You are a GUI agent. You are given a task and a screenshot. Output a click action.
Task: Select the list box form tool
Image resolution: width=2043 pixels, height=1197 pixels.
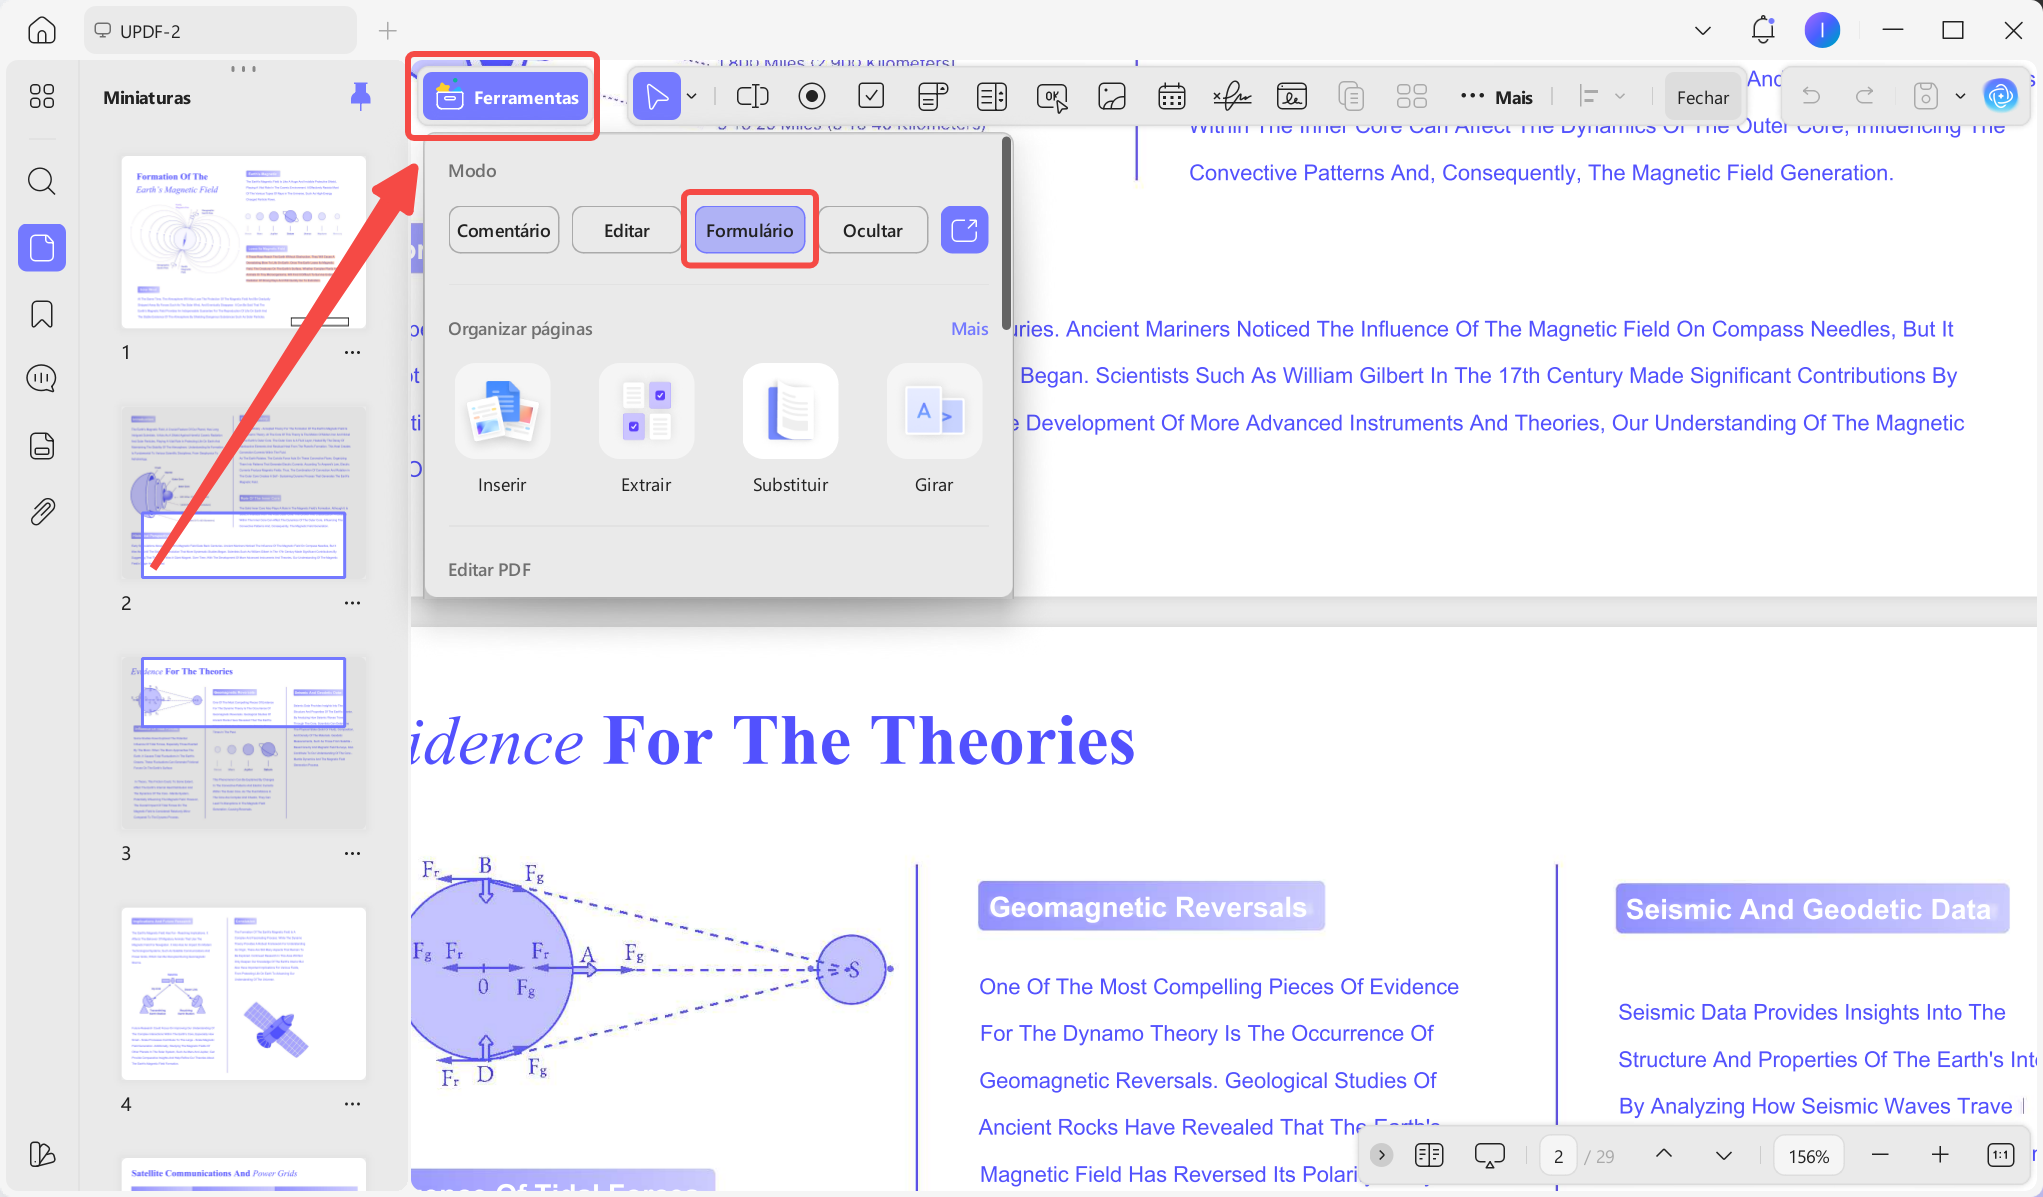pyautogui.click(x=992, y=96)
